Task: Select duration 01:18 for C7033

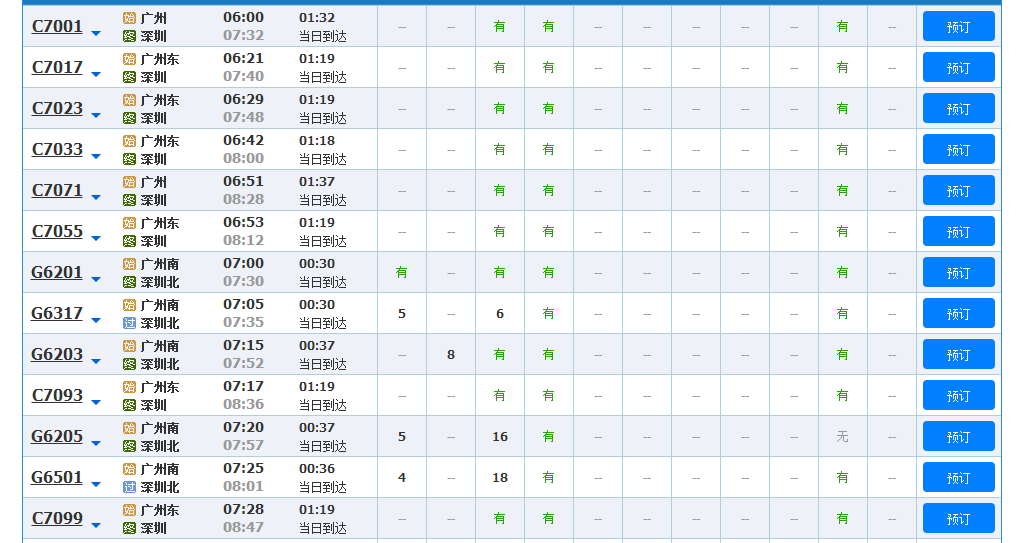Action: (316, 140)
